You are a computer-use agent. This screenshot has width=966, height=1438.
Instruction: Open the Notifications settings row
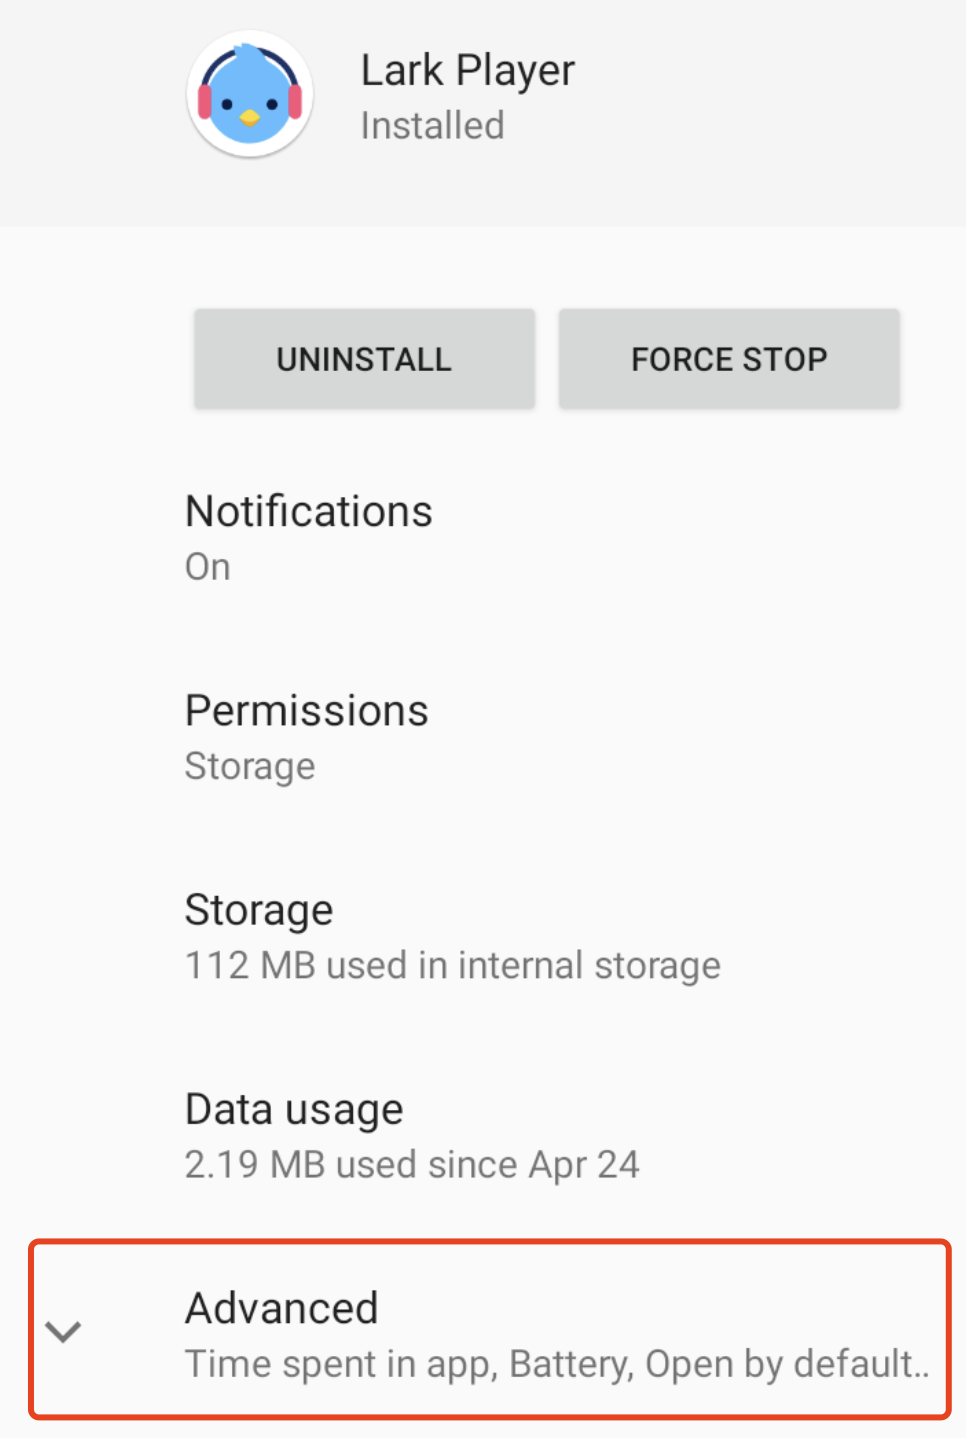309,512
